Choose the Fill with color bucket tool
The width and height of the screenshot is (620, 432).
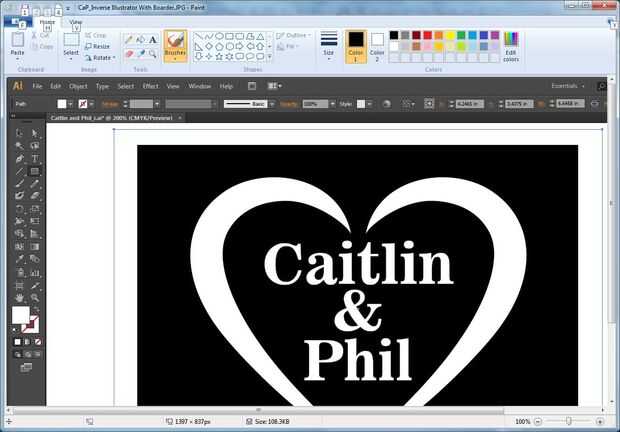click(140, 40)
